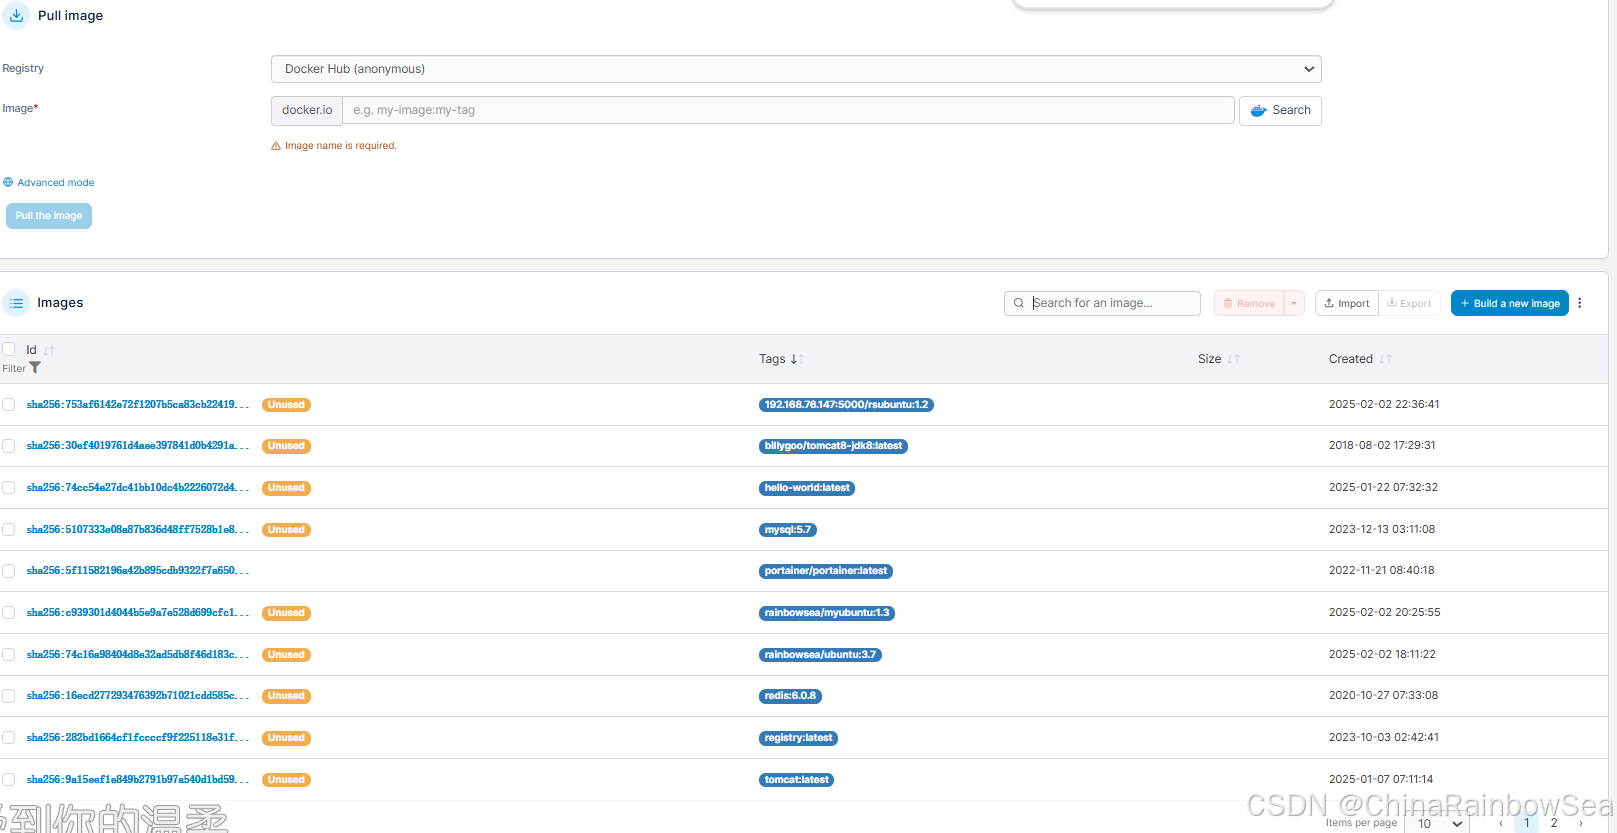
Task: Click the billygoo/tomcat8-jdk8:latest tag
Action: pyautogui.click(x=833, y=446)
